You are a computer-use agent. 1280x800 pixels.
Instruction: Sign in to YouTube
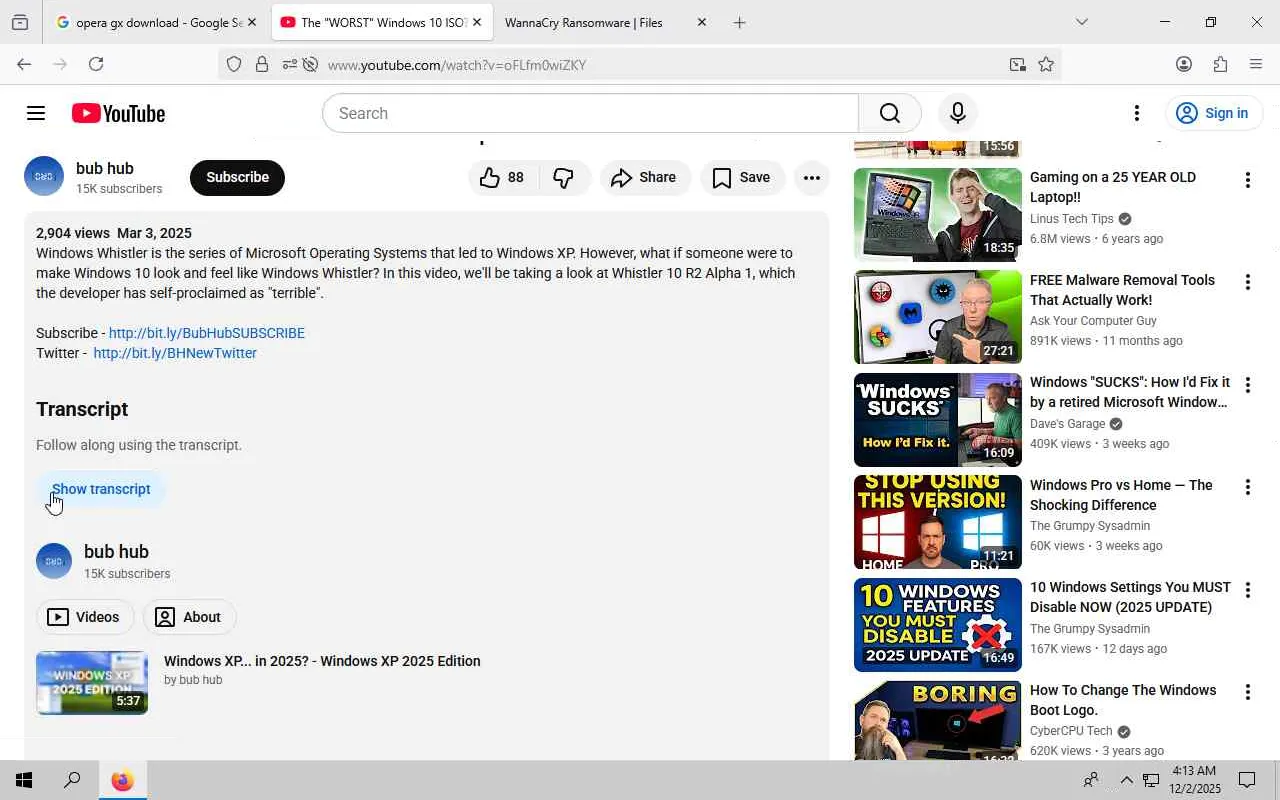click(1212, 113)
